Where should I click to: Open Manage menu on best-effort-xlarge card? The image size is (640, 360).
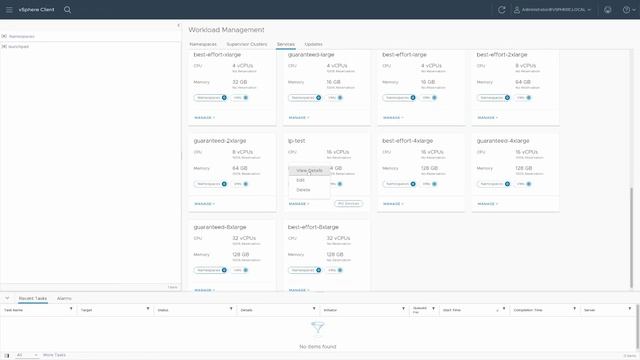coord(204,118)
